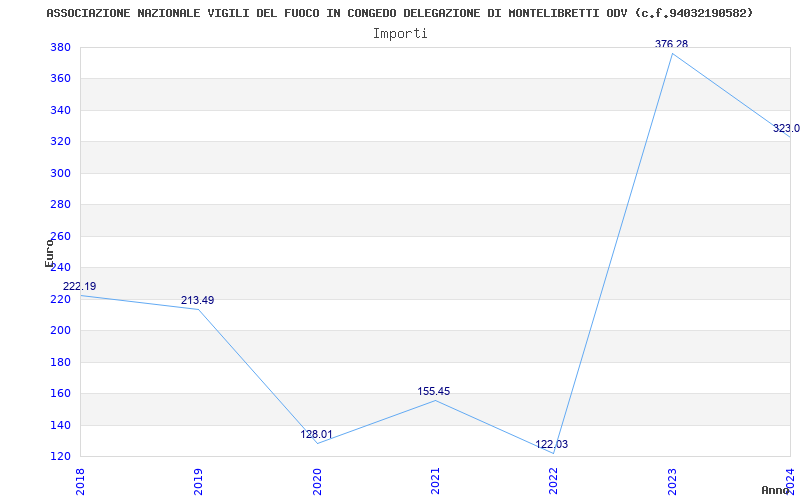Select the 2024 year axis label
The image size is (800, 500).
tap(790, 481)
